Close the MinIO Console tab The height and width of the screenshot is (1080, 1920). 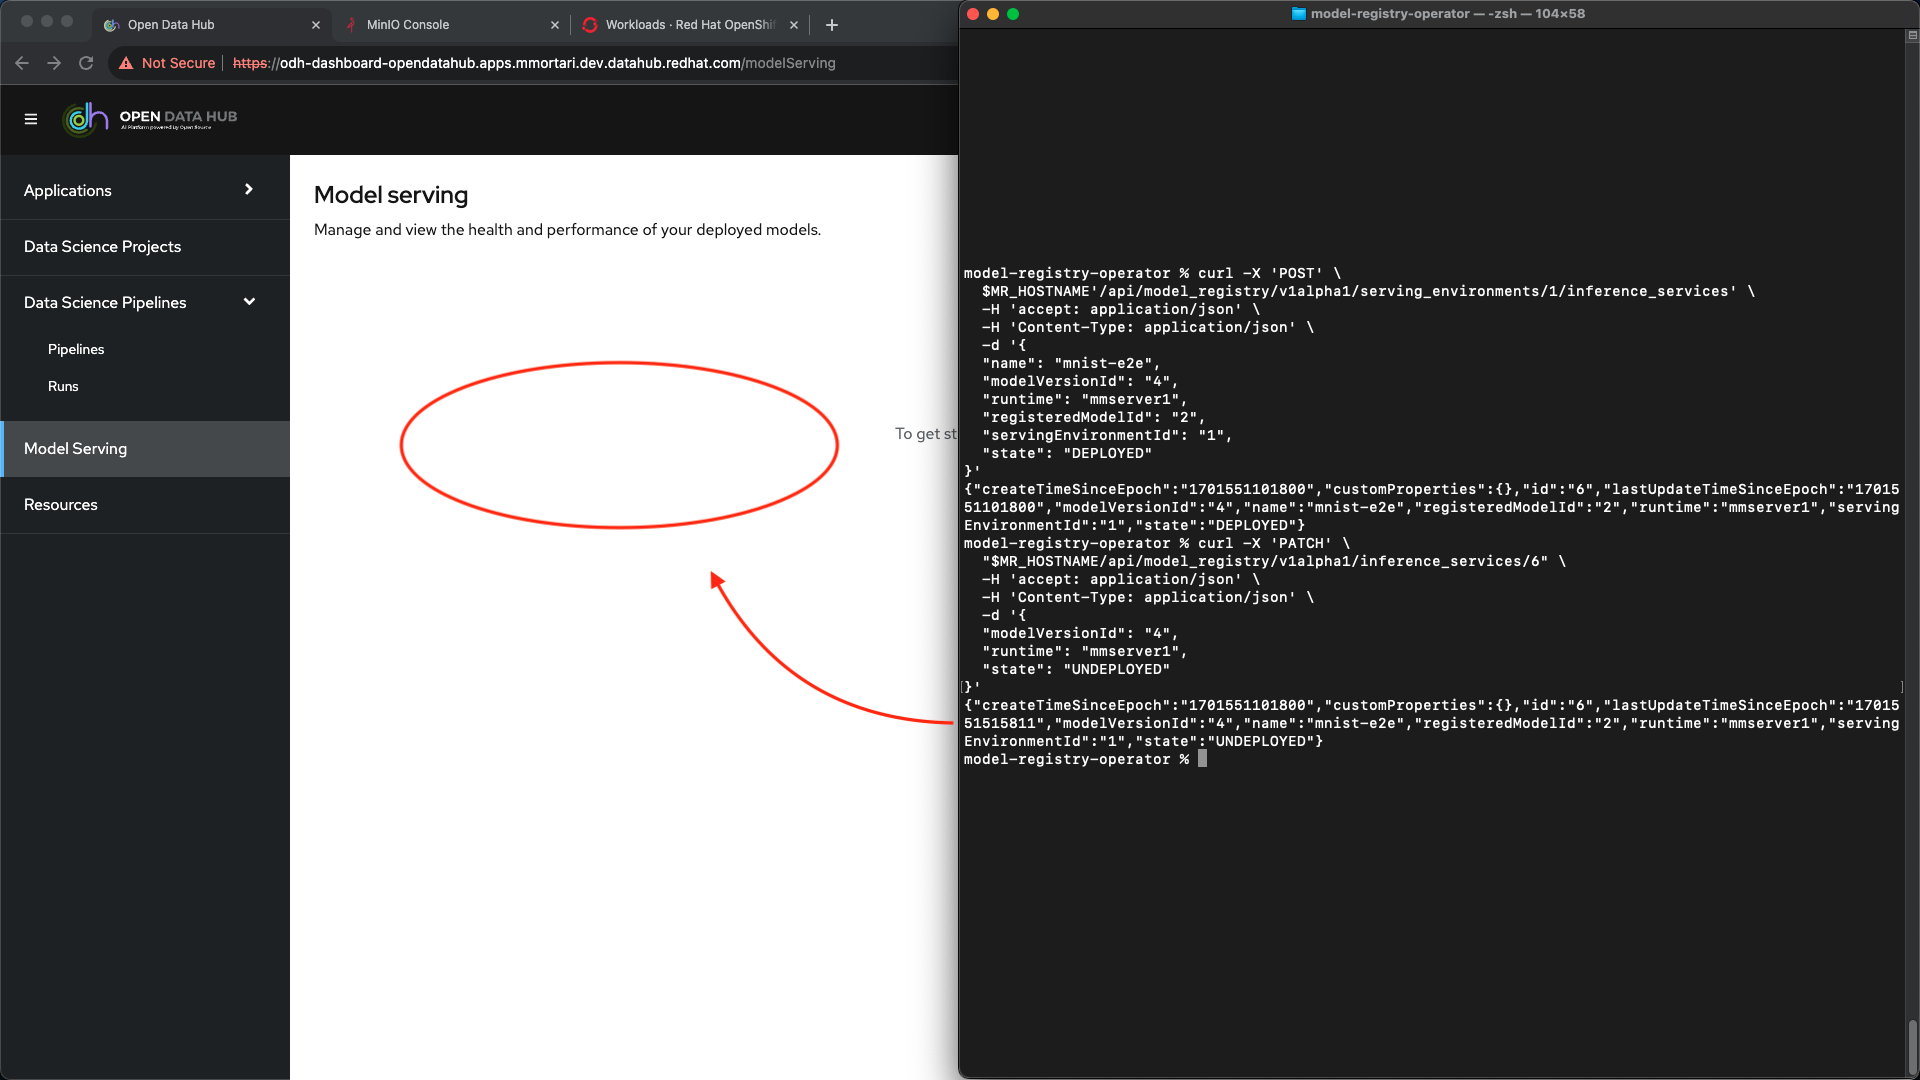(x=555, y=25)
